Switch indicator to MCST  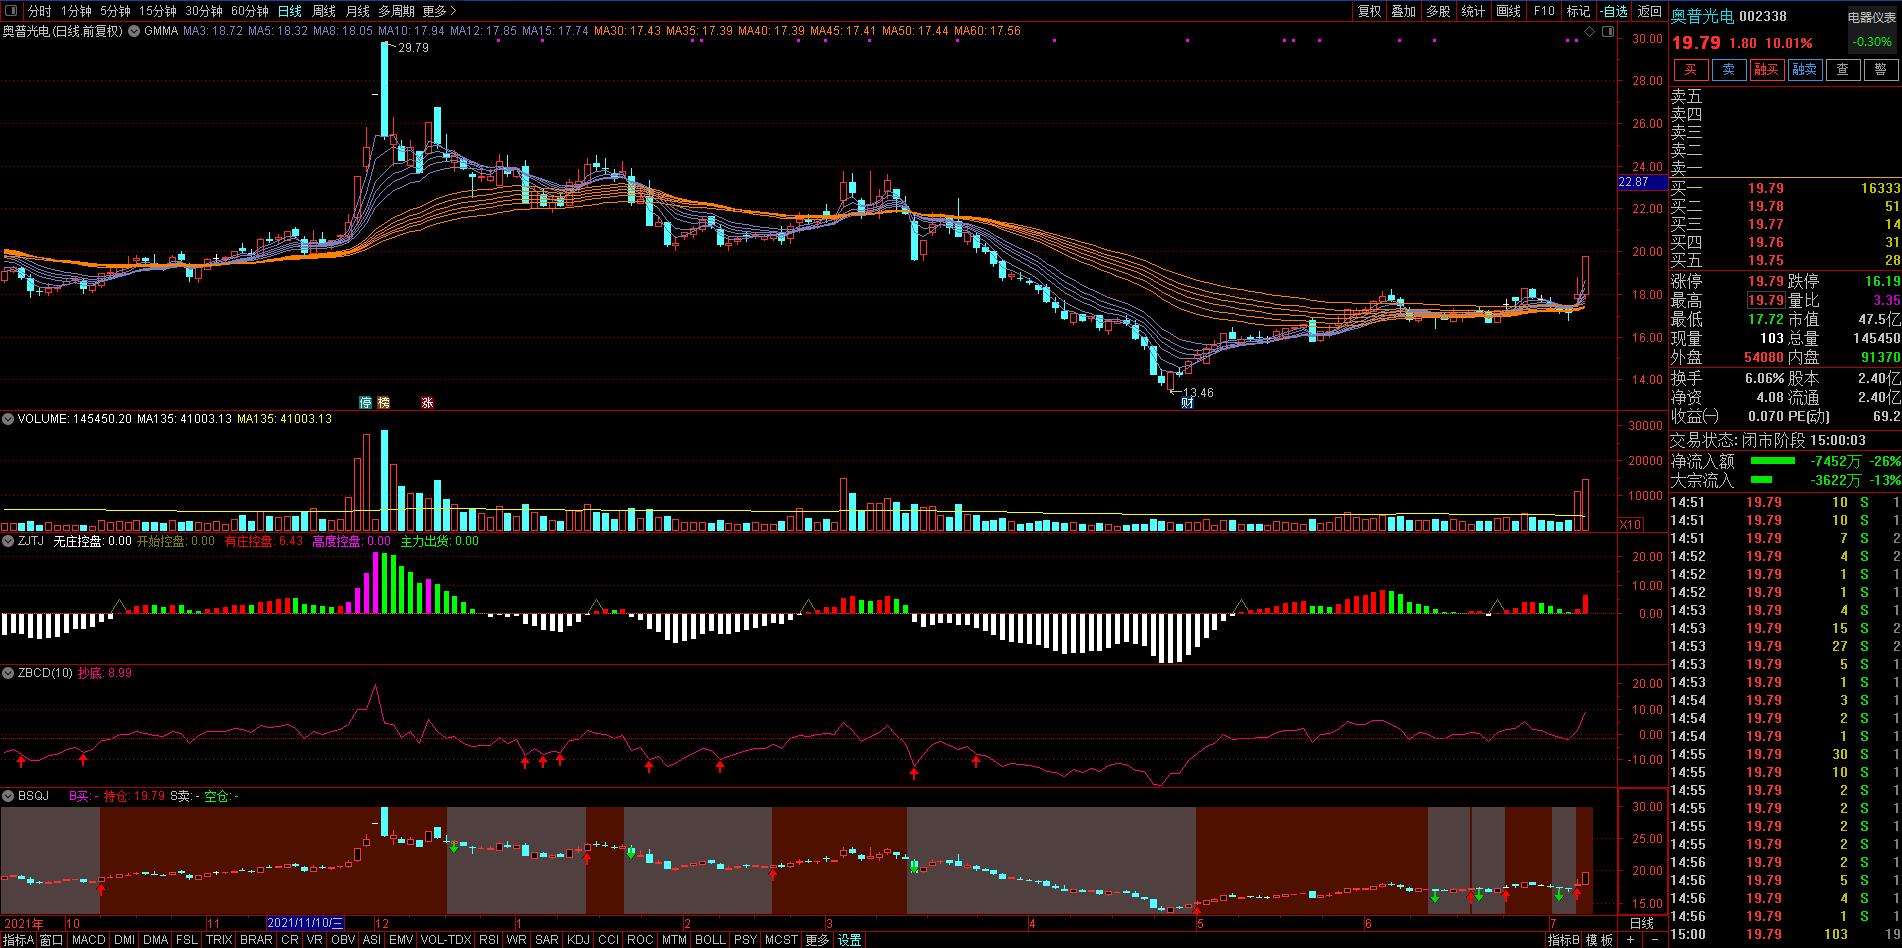pyautogui.click(x=781, y=940)
